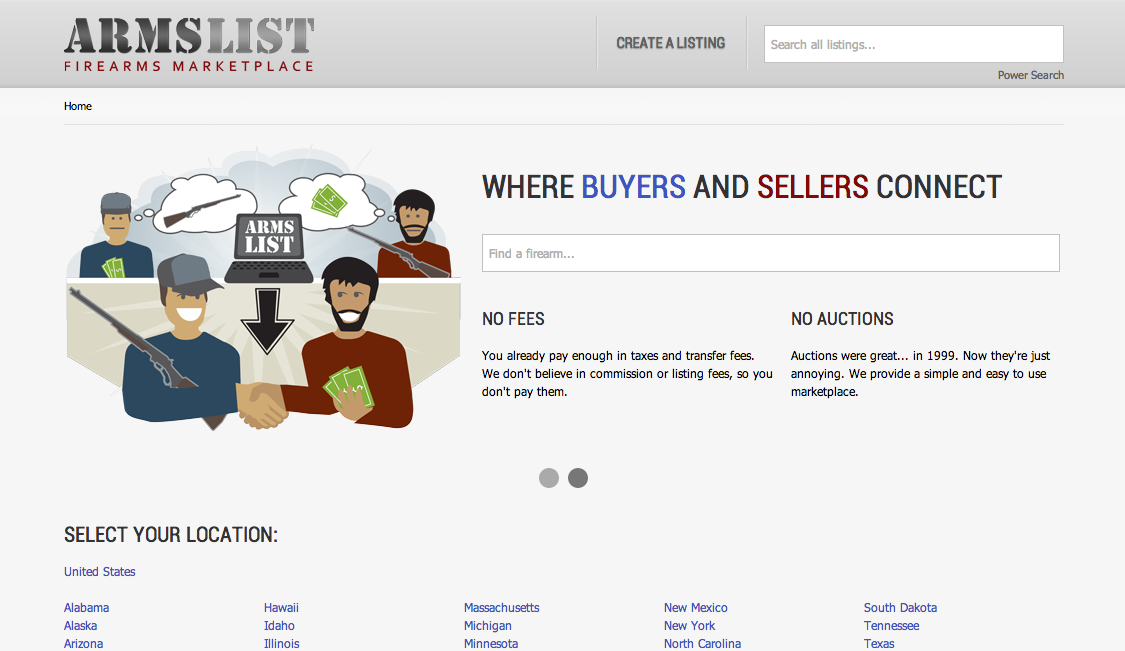Click the Arms List laptop illustration

coord(269,248)
